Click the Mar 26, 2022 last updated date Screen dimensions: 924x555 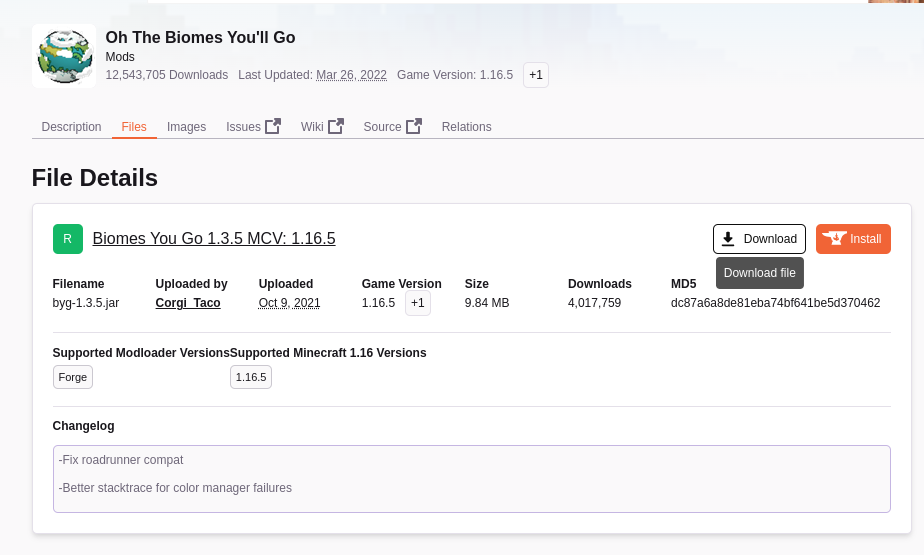click(x=351, y=75)
